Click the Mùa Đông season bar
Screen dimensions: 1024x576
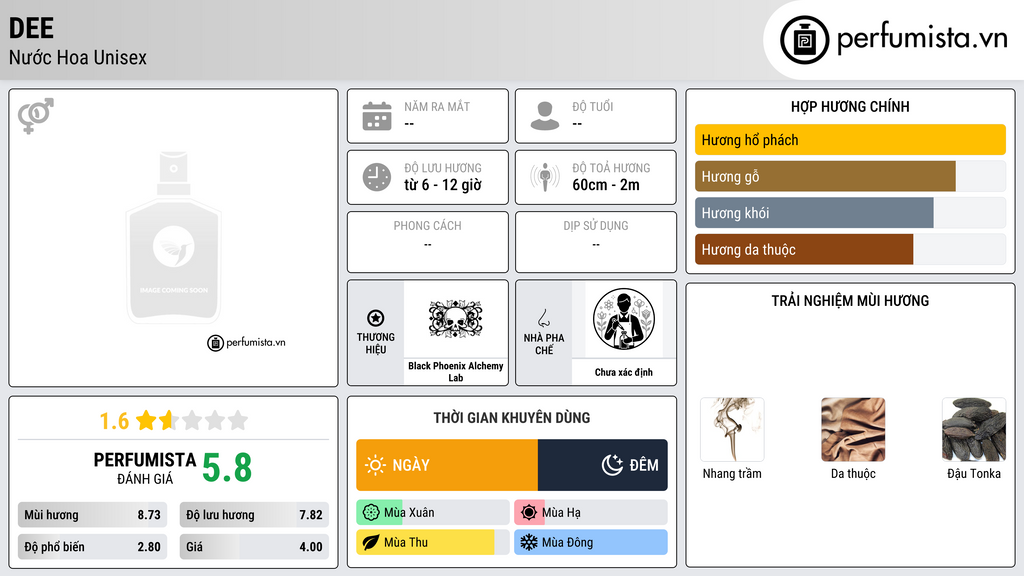(x=590, y=542)
